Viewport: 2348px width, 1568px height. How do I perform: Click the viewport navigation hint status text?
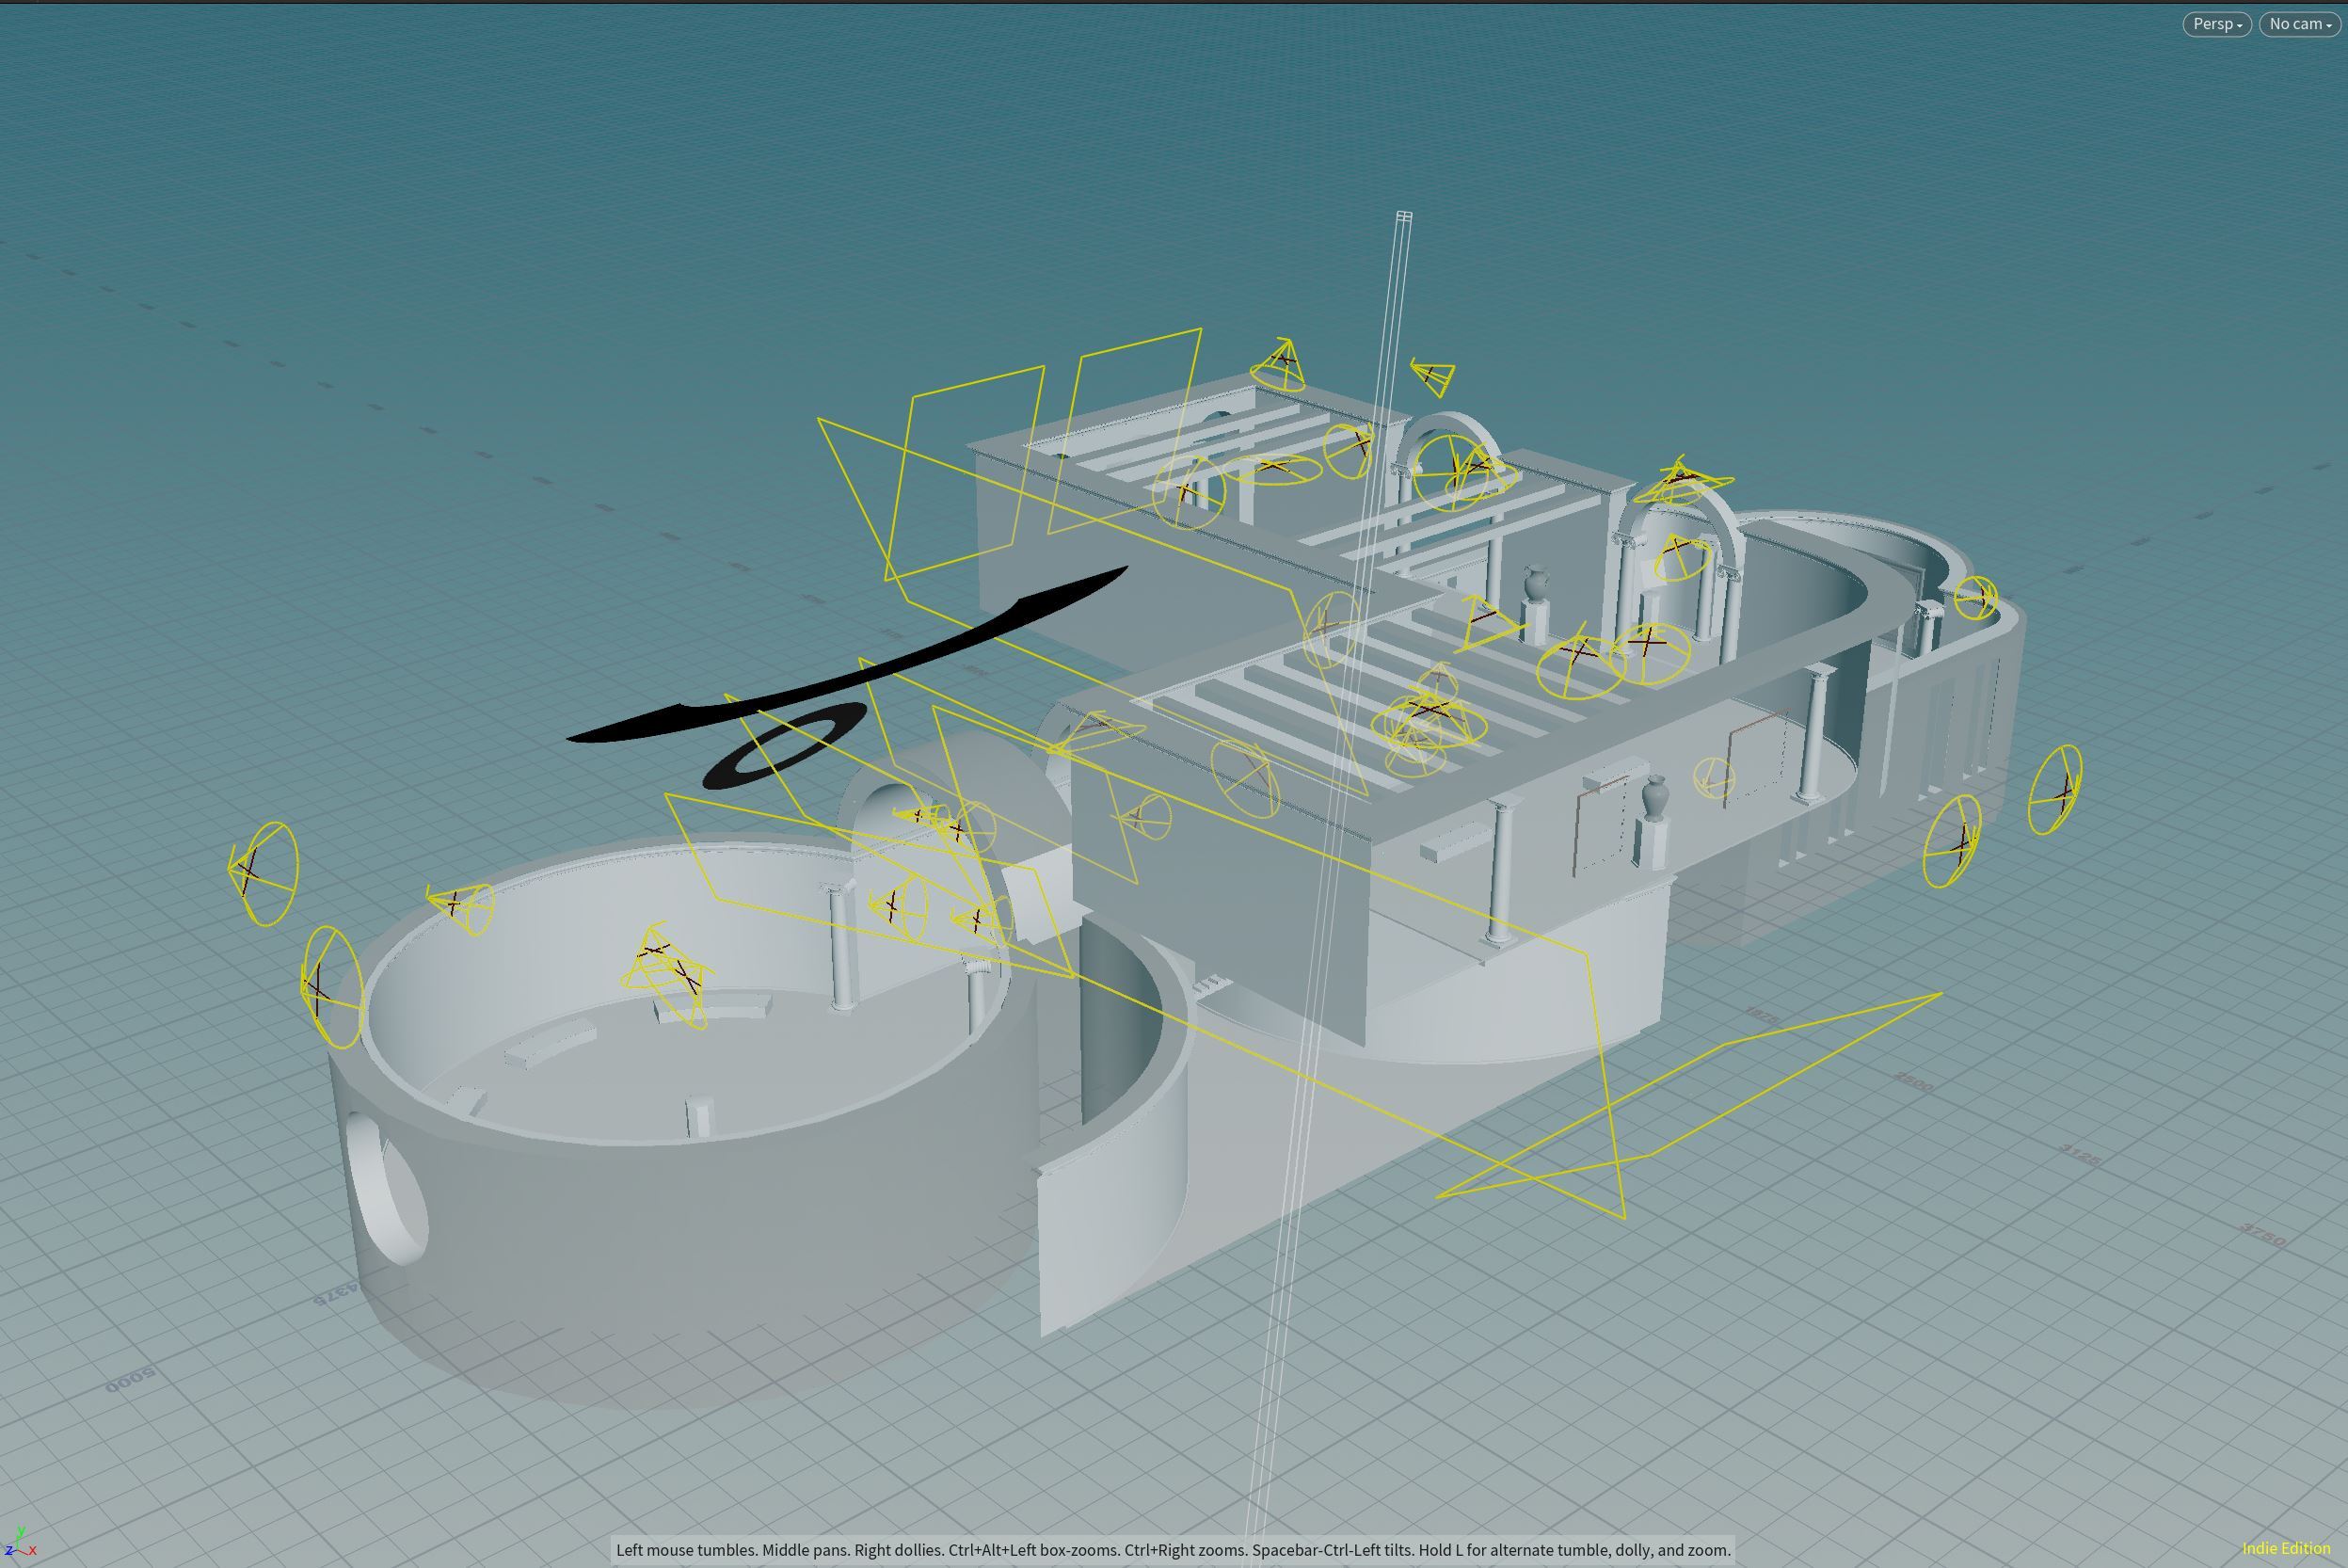tap(1172, 1550)
